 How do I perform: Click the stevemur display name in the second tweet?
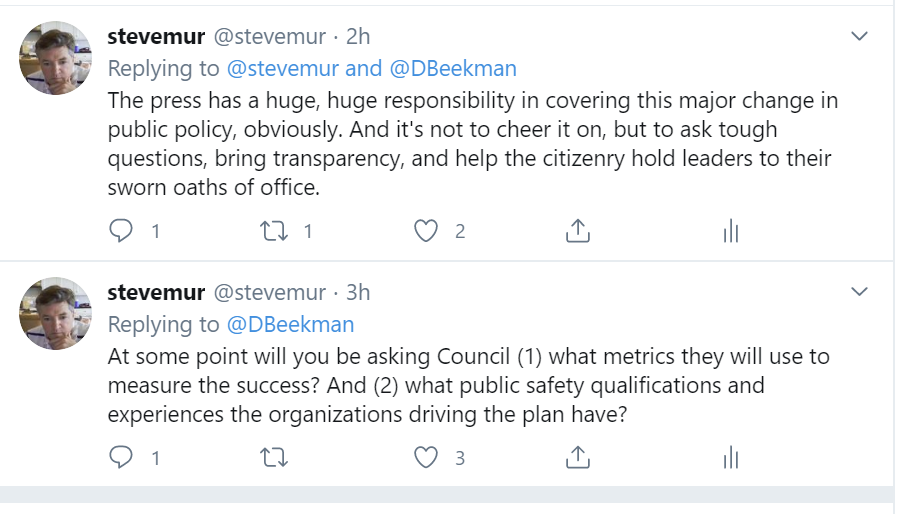point(156,293)
